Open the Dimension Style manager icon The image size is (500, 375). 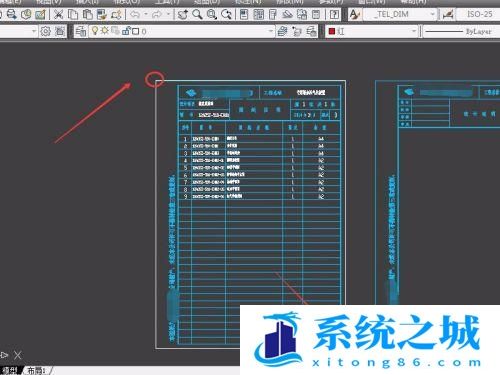448,14
